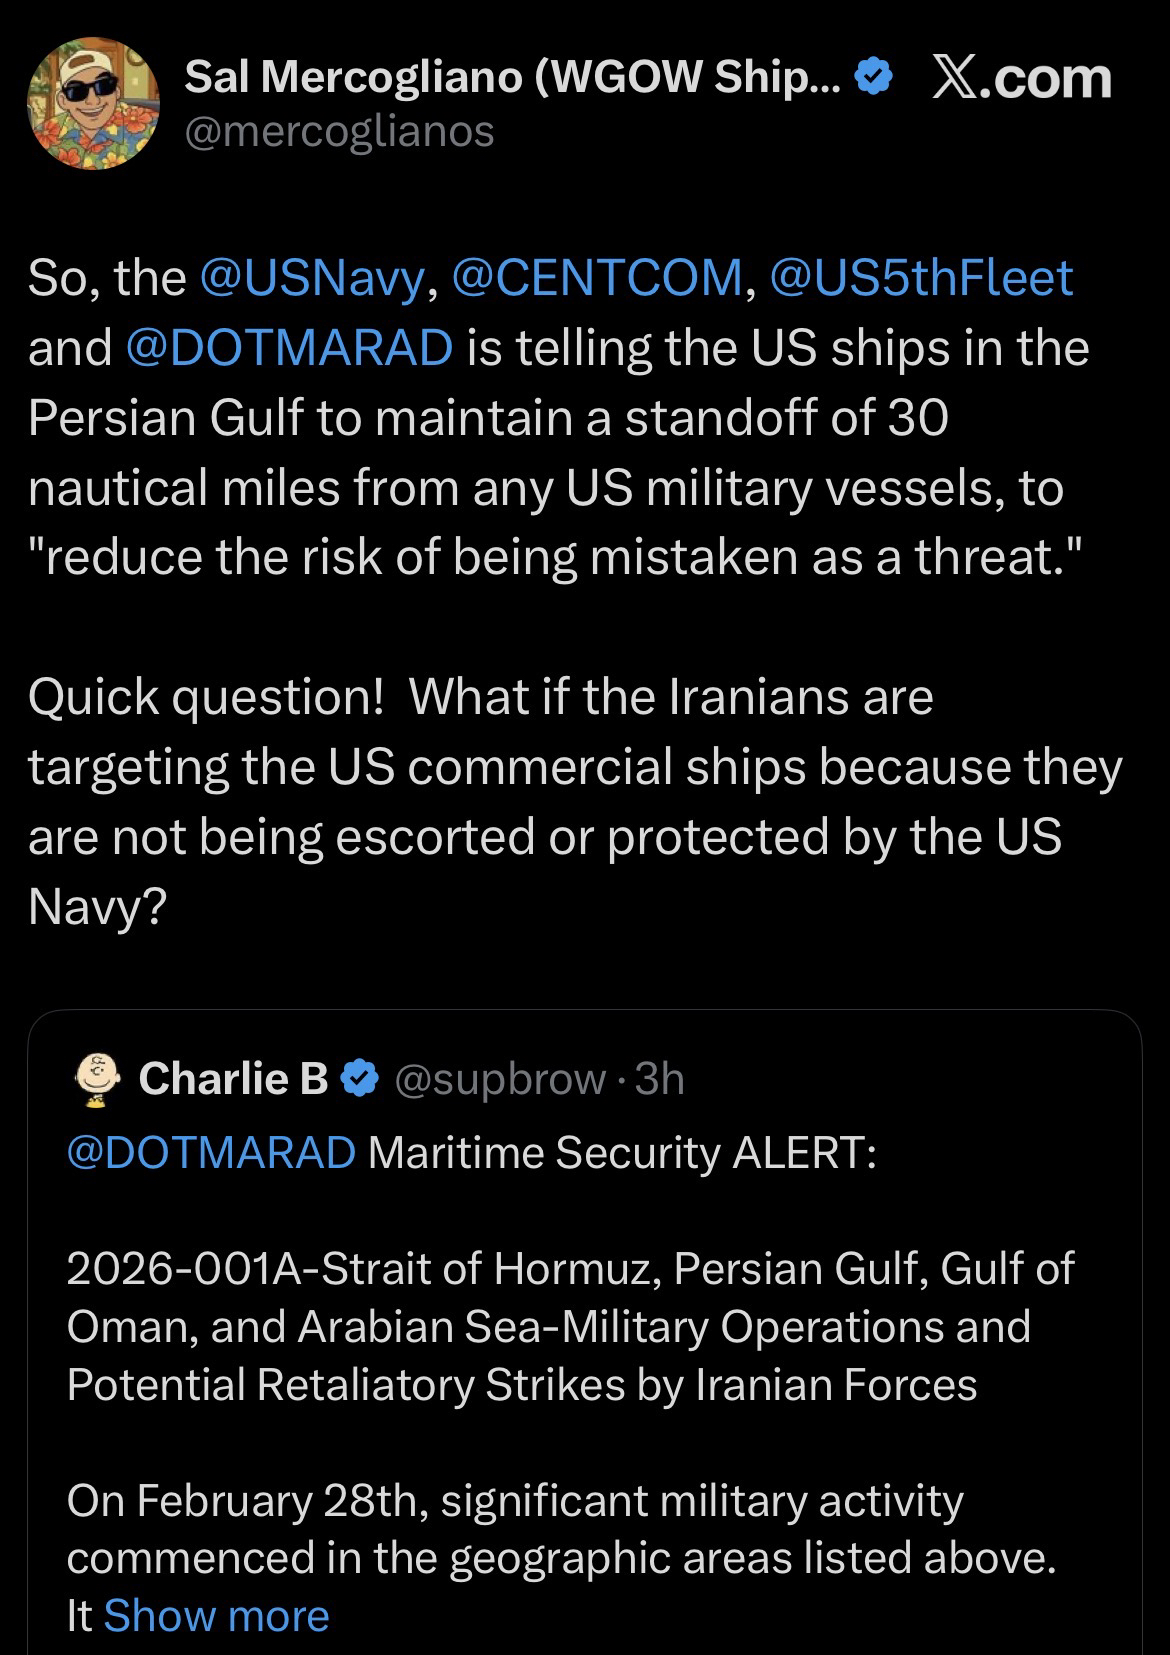Open the @CENTCOM mention
Image resolution: width=1170 pixels, height=1655 pixels.
point(598,278)
